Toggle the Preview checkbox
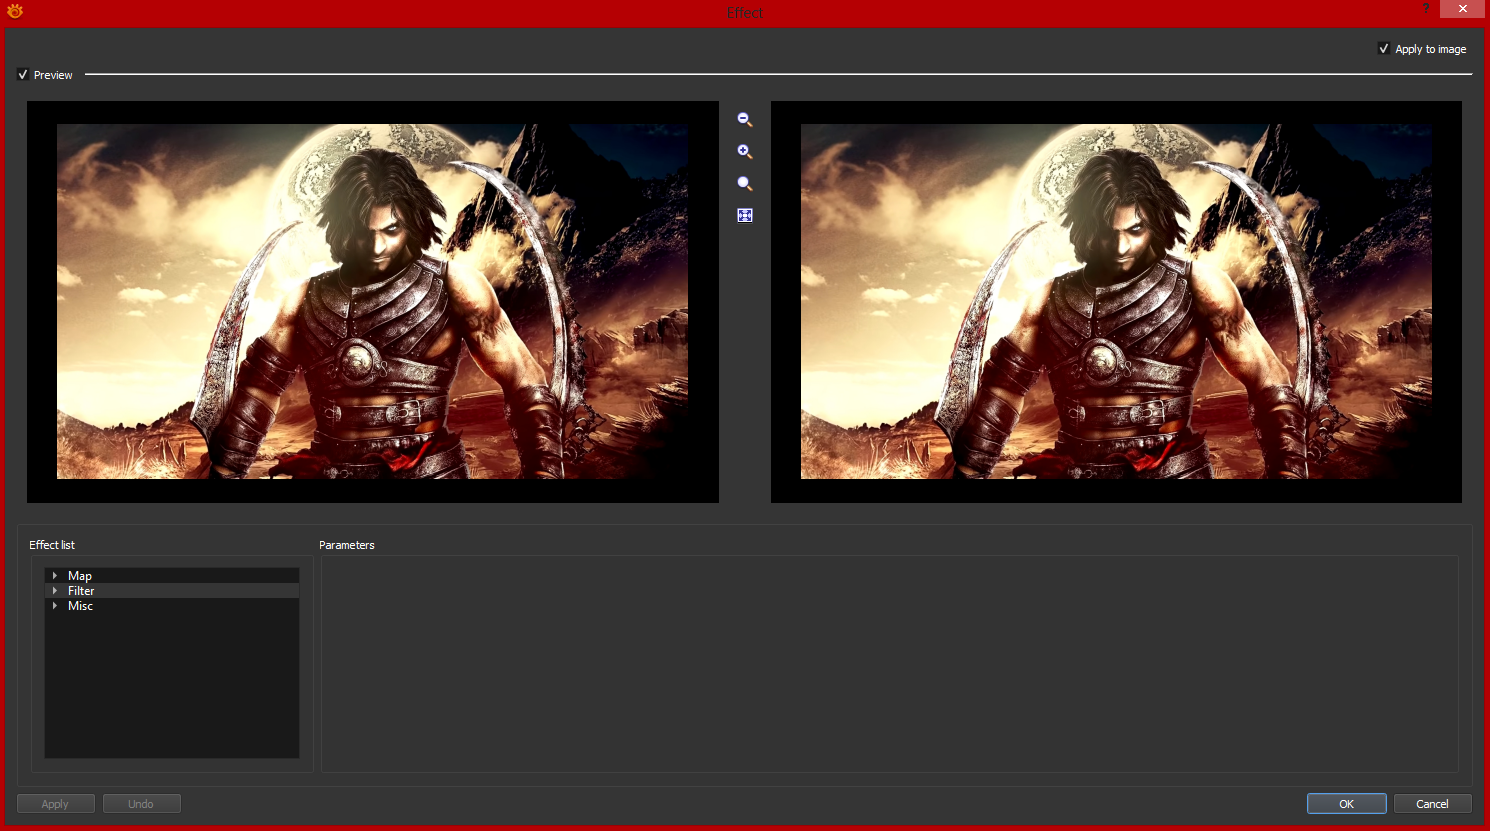 23,75
